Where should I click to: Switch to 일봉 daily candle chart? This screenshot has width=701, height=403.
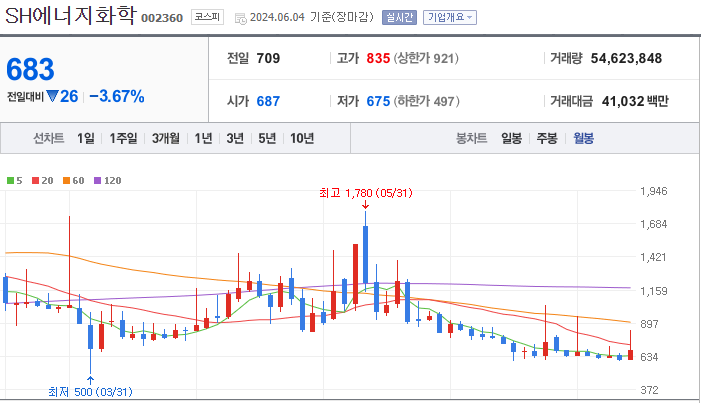tap(511, 138)
